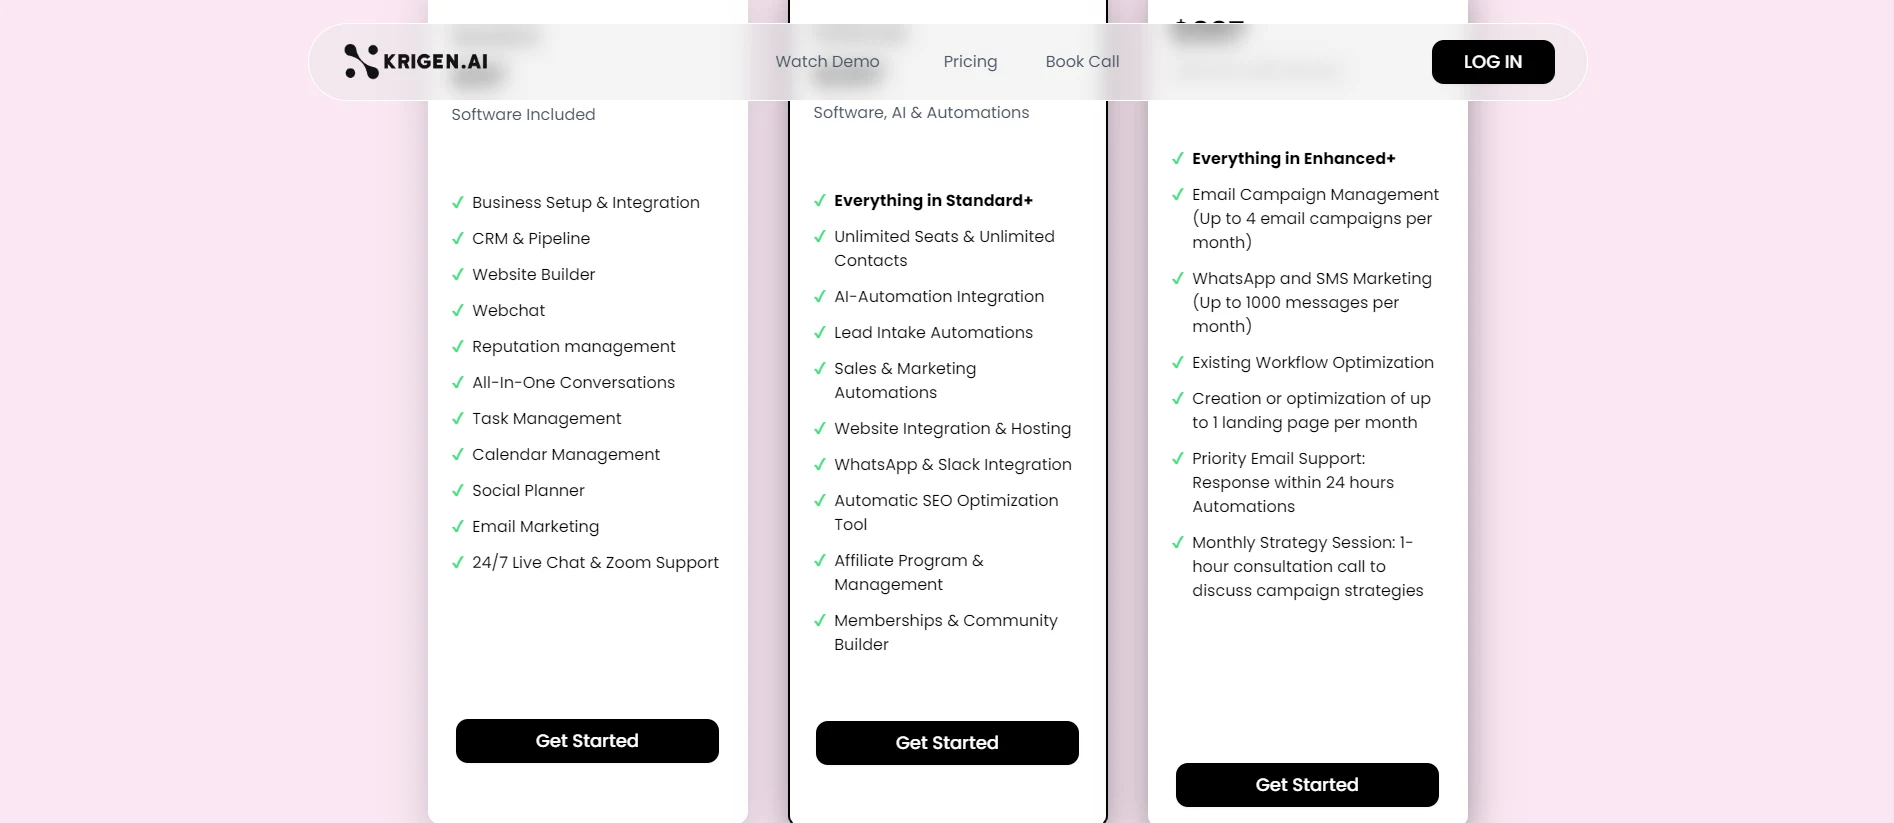Click Get Started on the rightmost plan

[x=1307, y=784]
